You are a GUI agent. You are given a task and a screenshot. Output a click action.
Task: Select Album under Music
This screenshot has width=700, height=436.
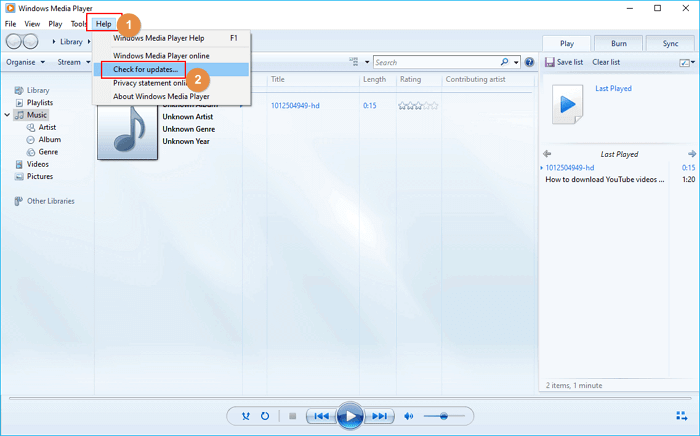pyautogui.click(x=49, y=140)
